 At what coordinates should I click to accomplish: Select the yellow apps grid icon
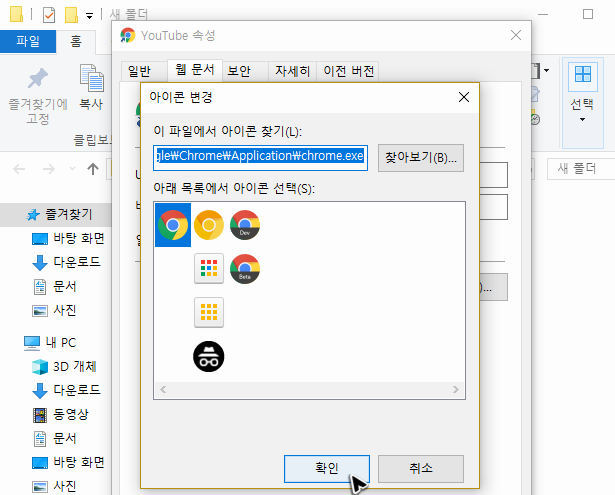point(209,313)
